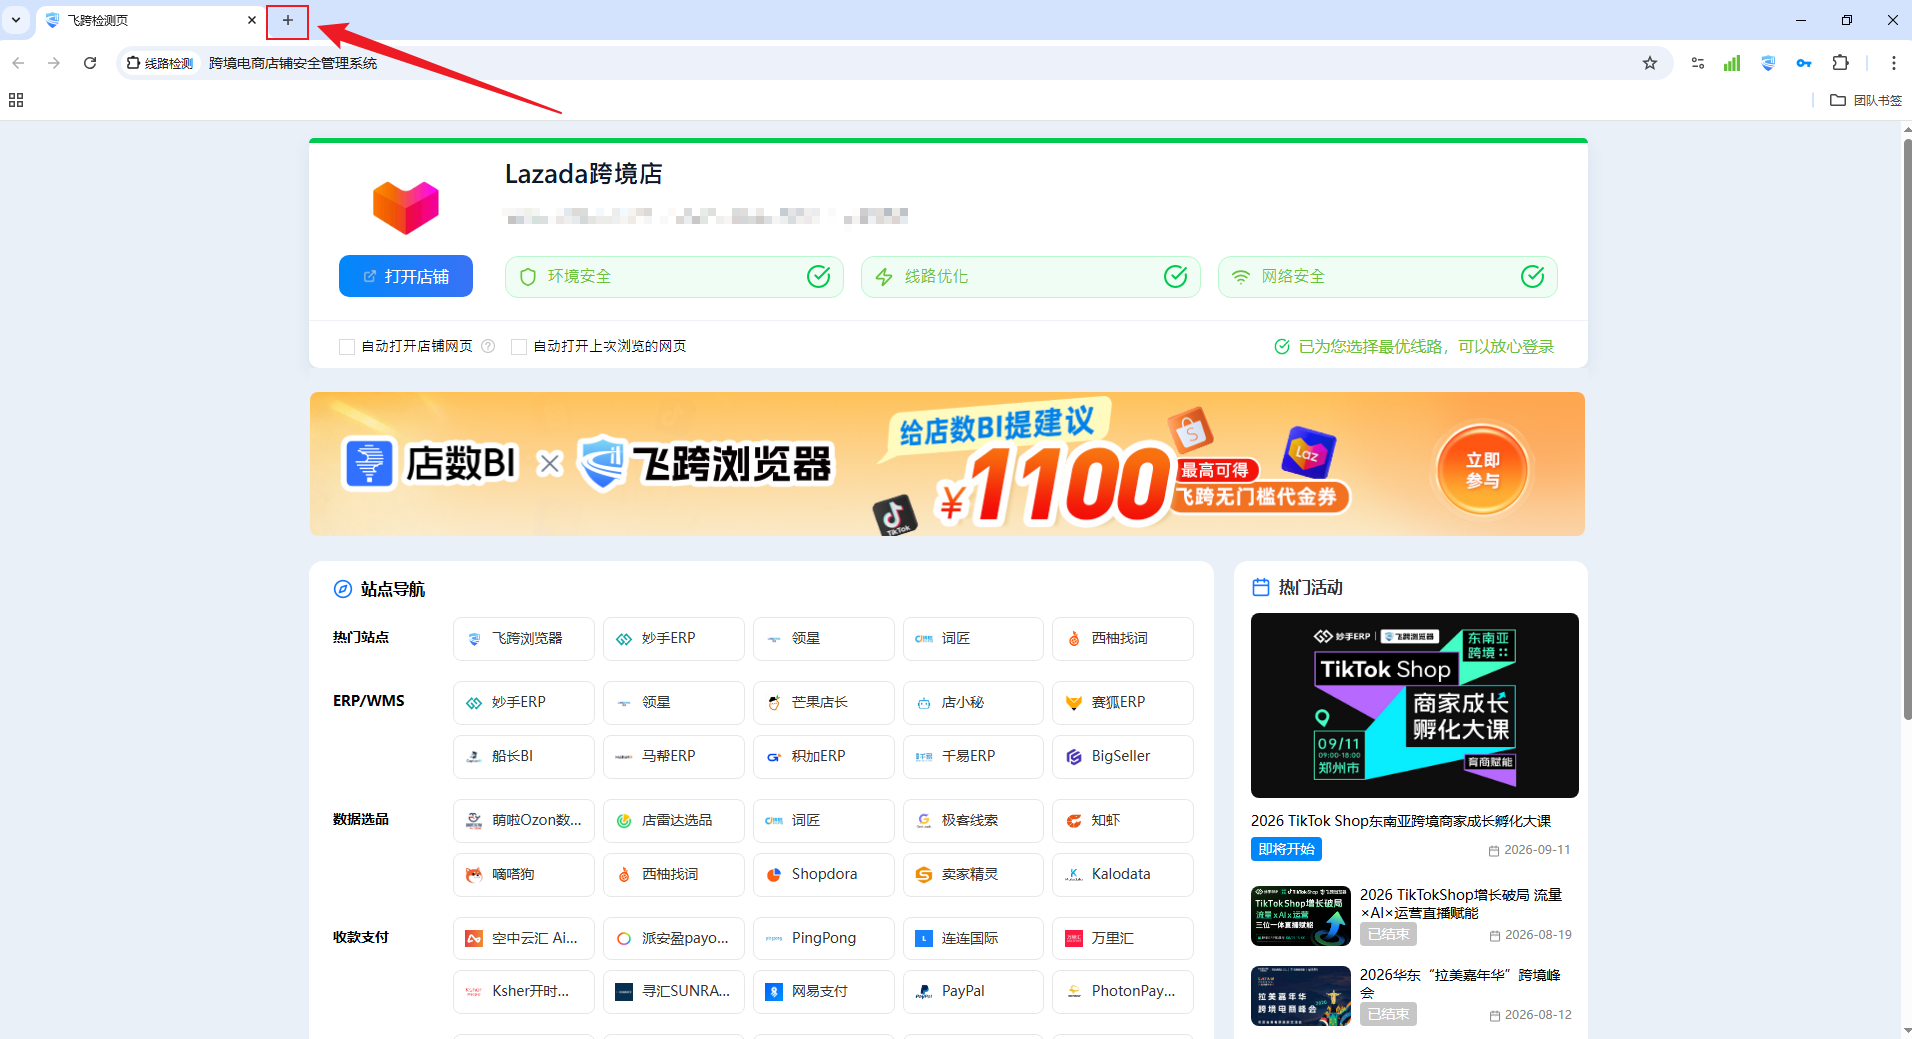
Task: Open the 团队书签 bookmarks folder
Action: coord(1866,100)
